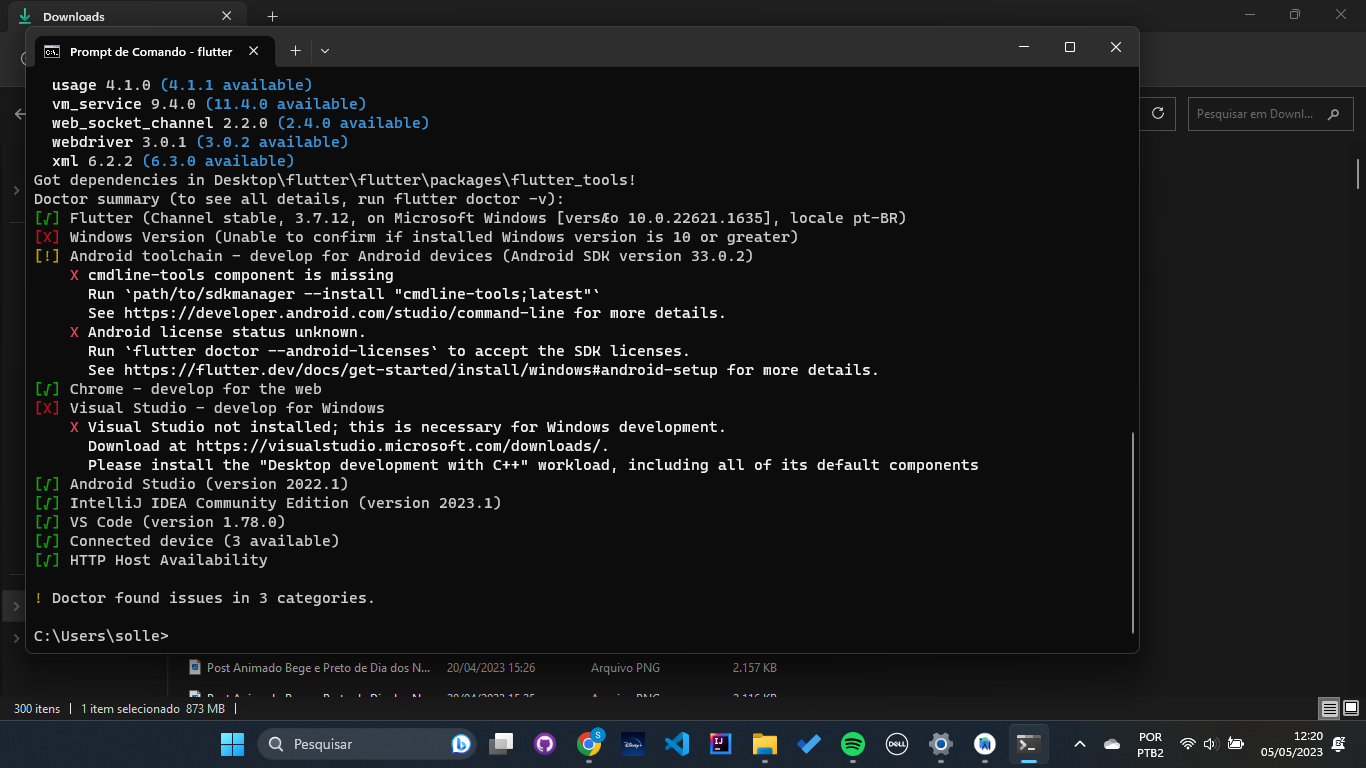Close the Downloads tab in File Explorer

[x=227, y=16]
